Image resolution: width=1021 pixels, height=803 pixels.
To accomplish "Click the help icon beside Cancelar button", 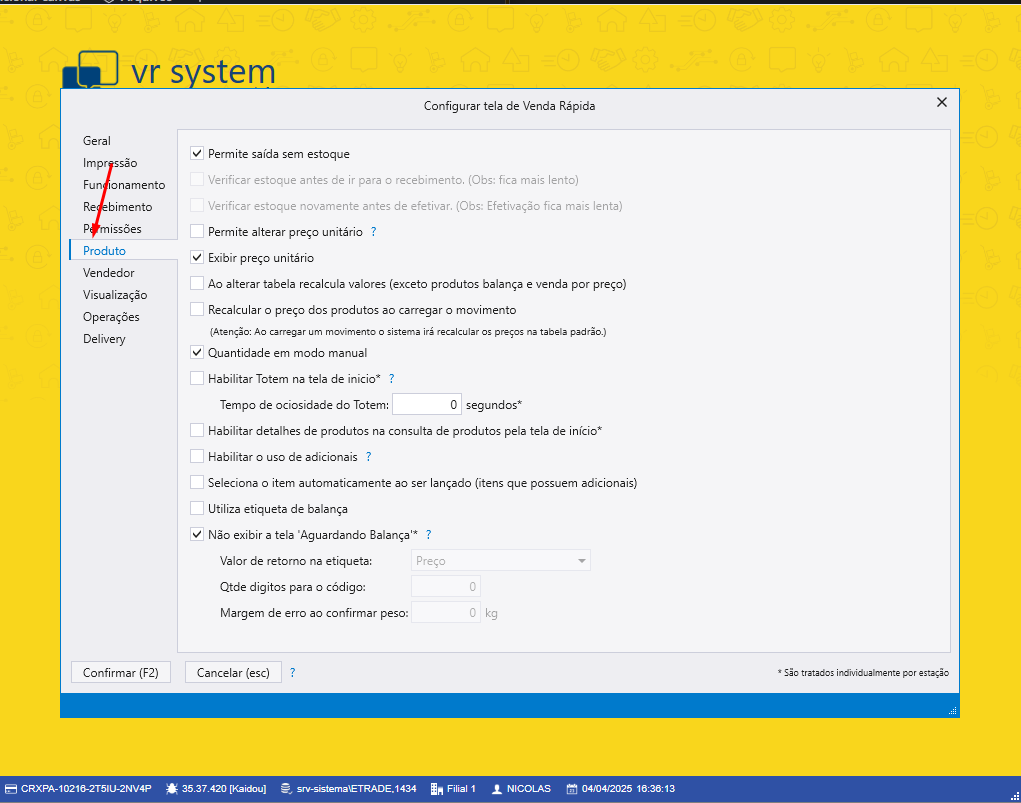I will tap(292, 673).
